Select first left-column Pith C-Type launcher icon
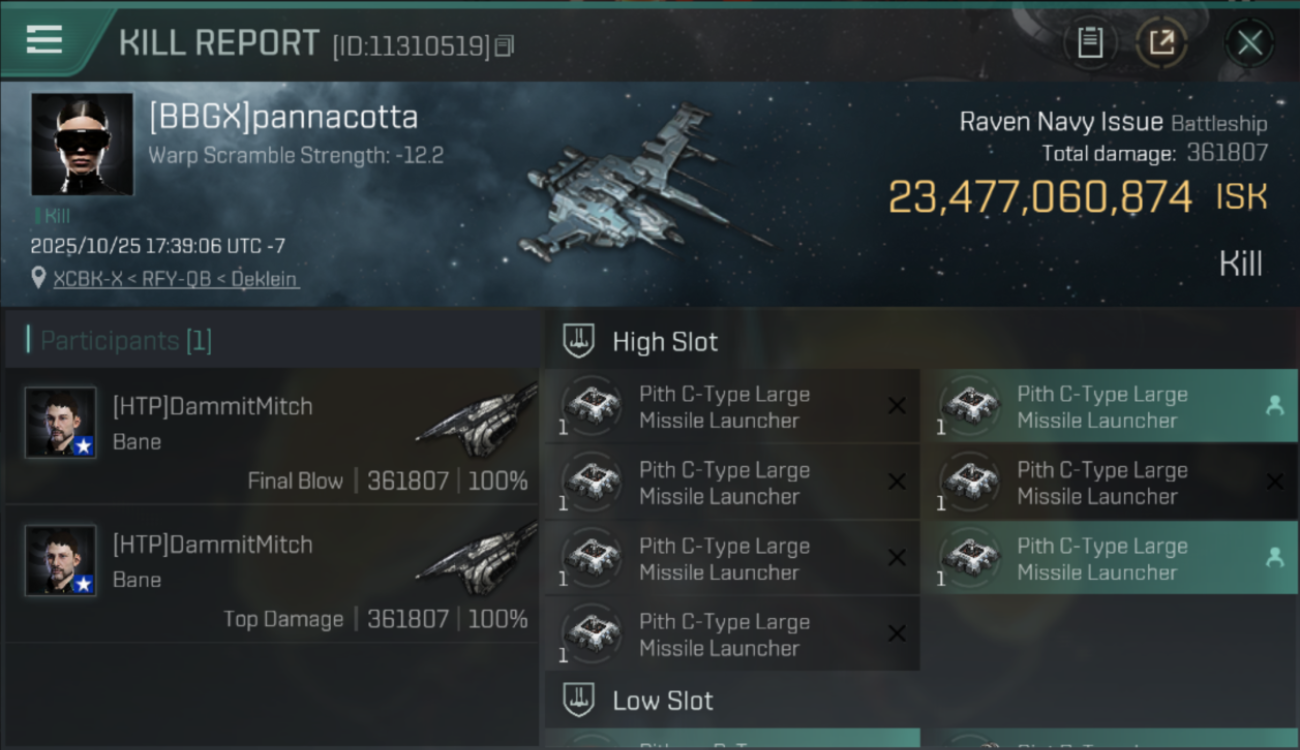Screen dimensions: 1300x750 [592, 406]
